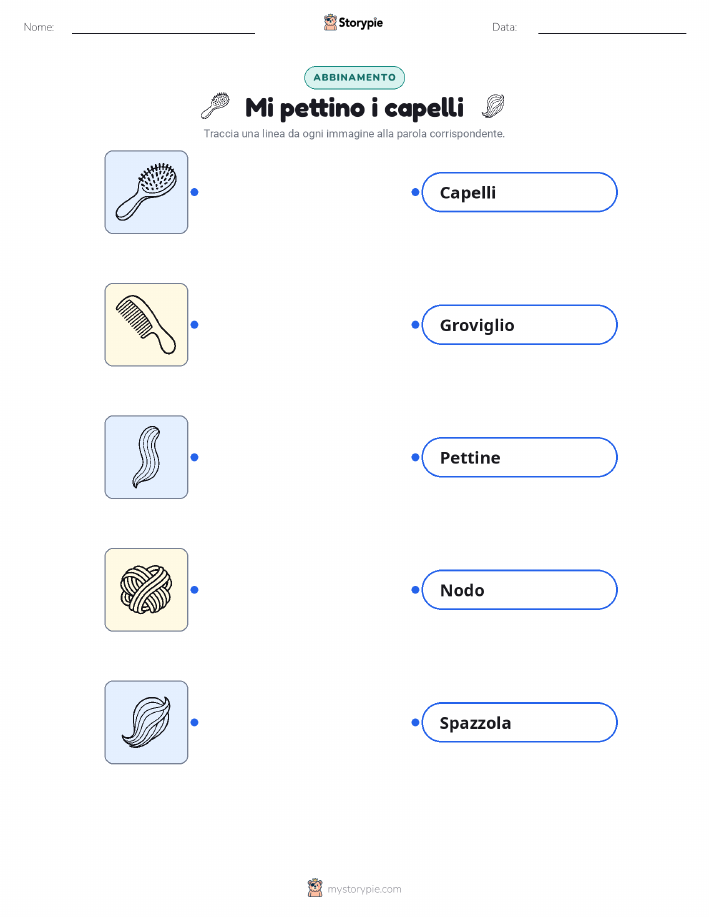Choose the Pettine word box

(519, 457)
